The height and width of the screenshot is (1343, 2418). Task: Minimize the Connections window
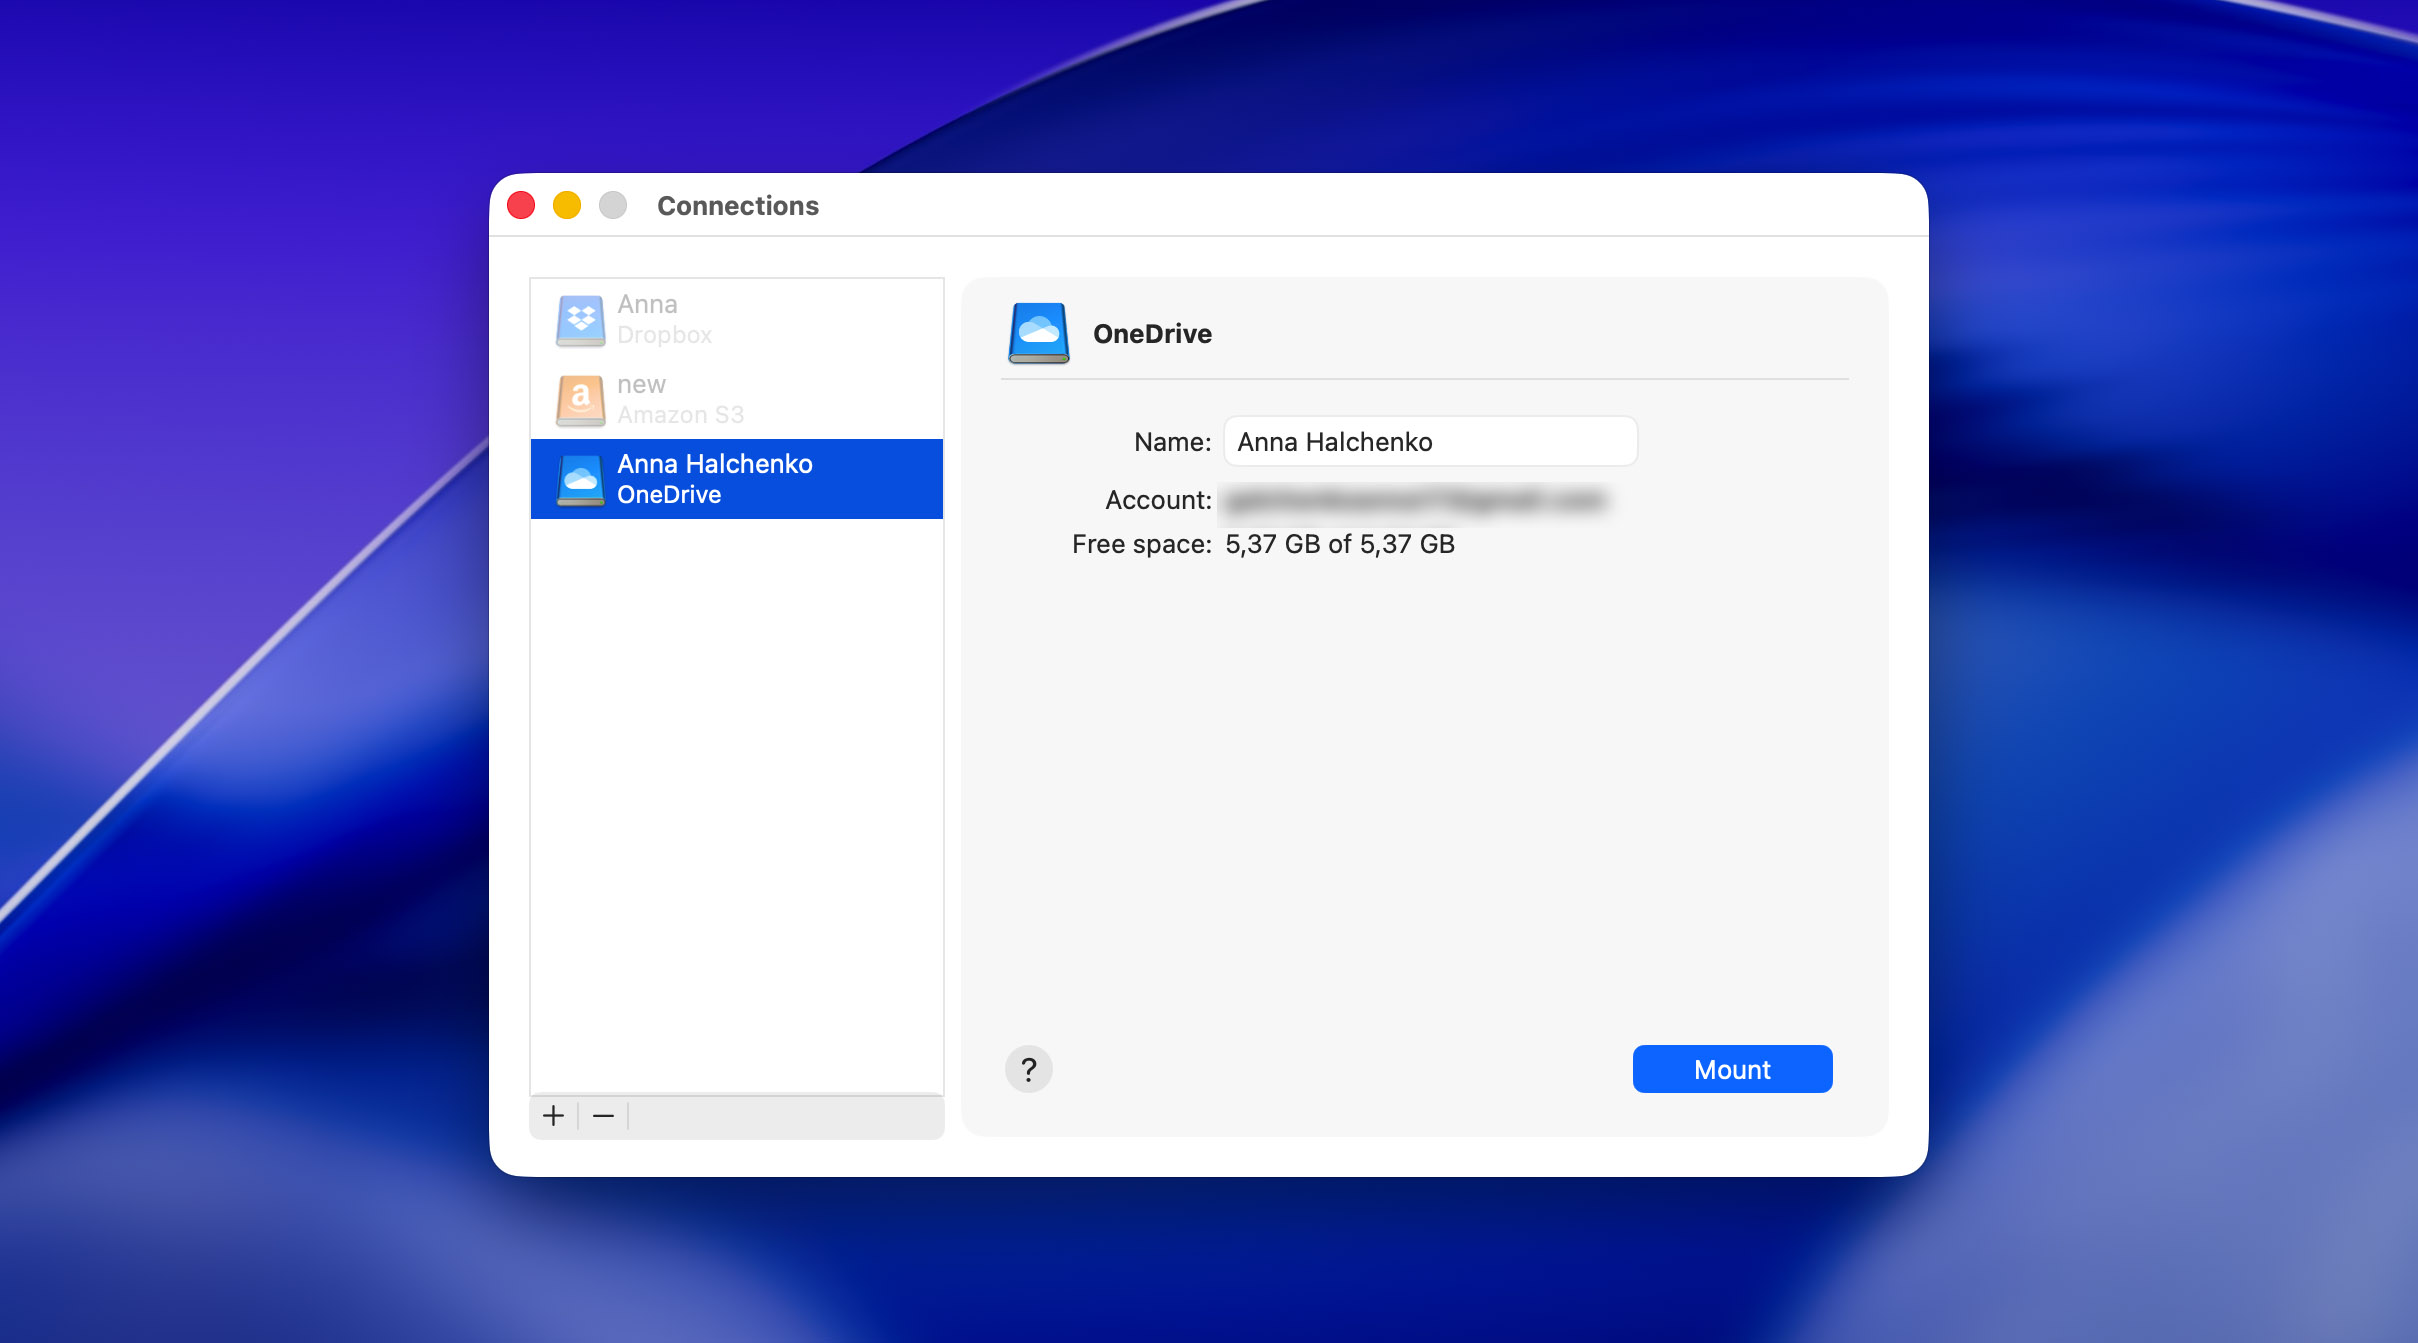[x=566, y=204]
